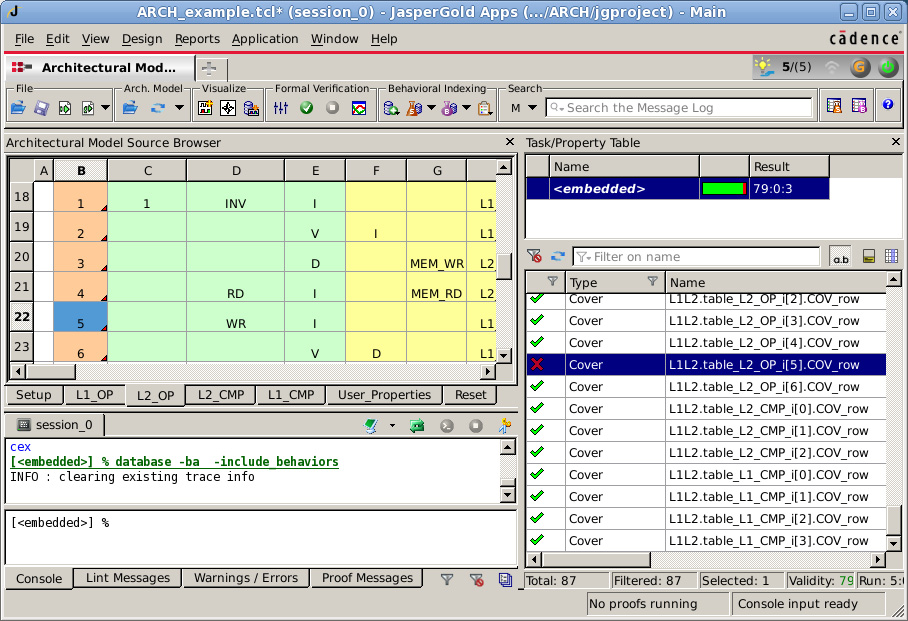Open the Reports menu
Image resolution: width=908 pixels, height=621 pixels.
tap(197, 39)
